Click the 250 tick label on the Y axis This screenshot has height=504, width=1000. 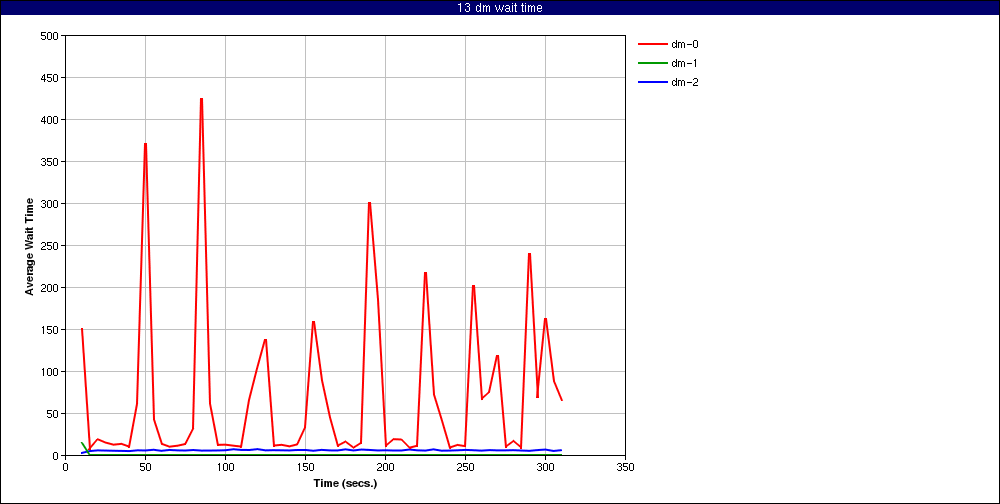point(50,246)
